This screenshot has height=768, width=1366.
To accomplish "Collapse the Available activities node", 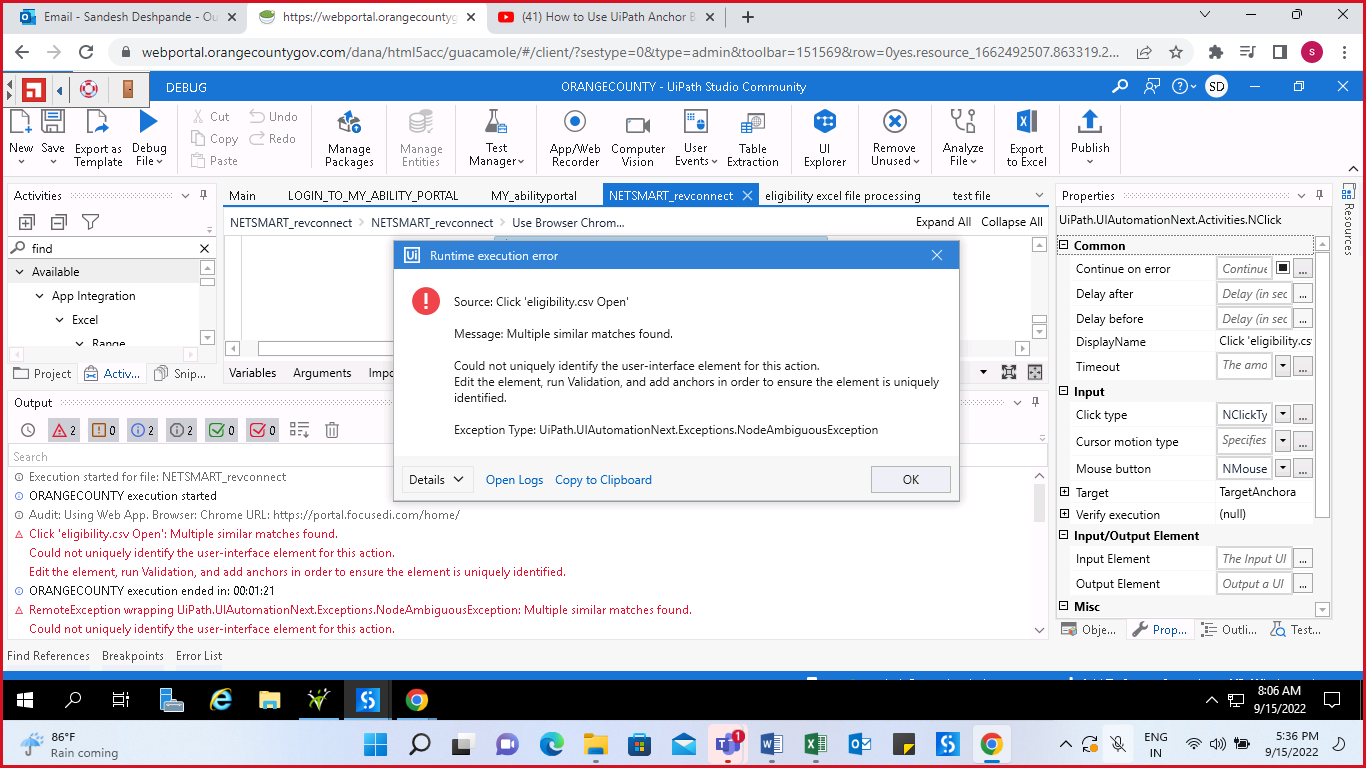I will (19, 272).
